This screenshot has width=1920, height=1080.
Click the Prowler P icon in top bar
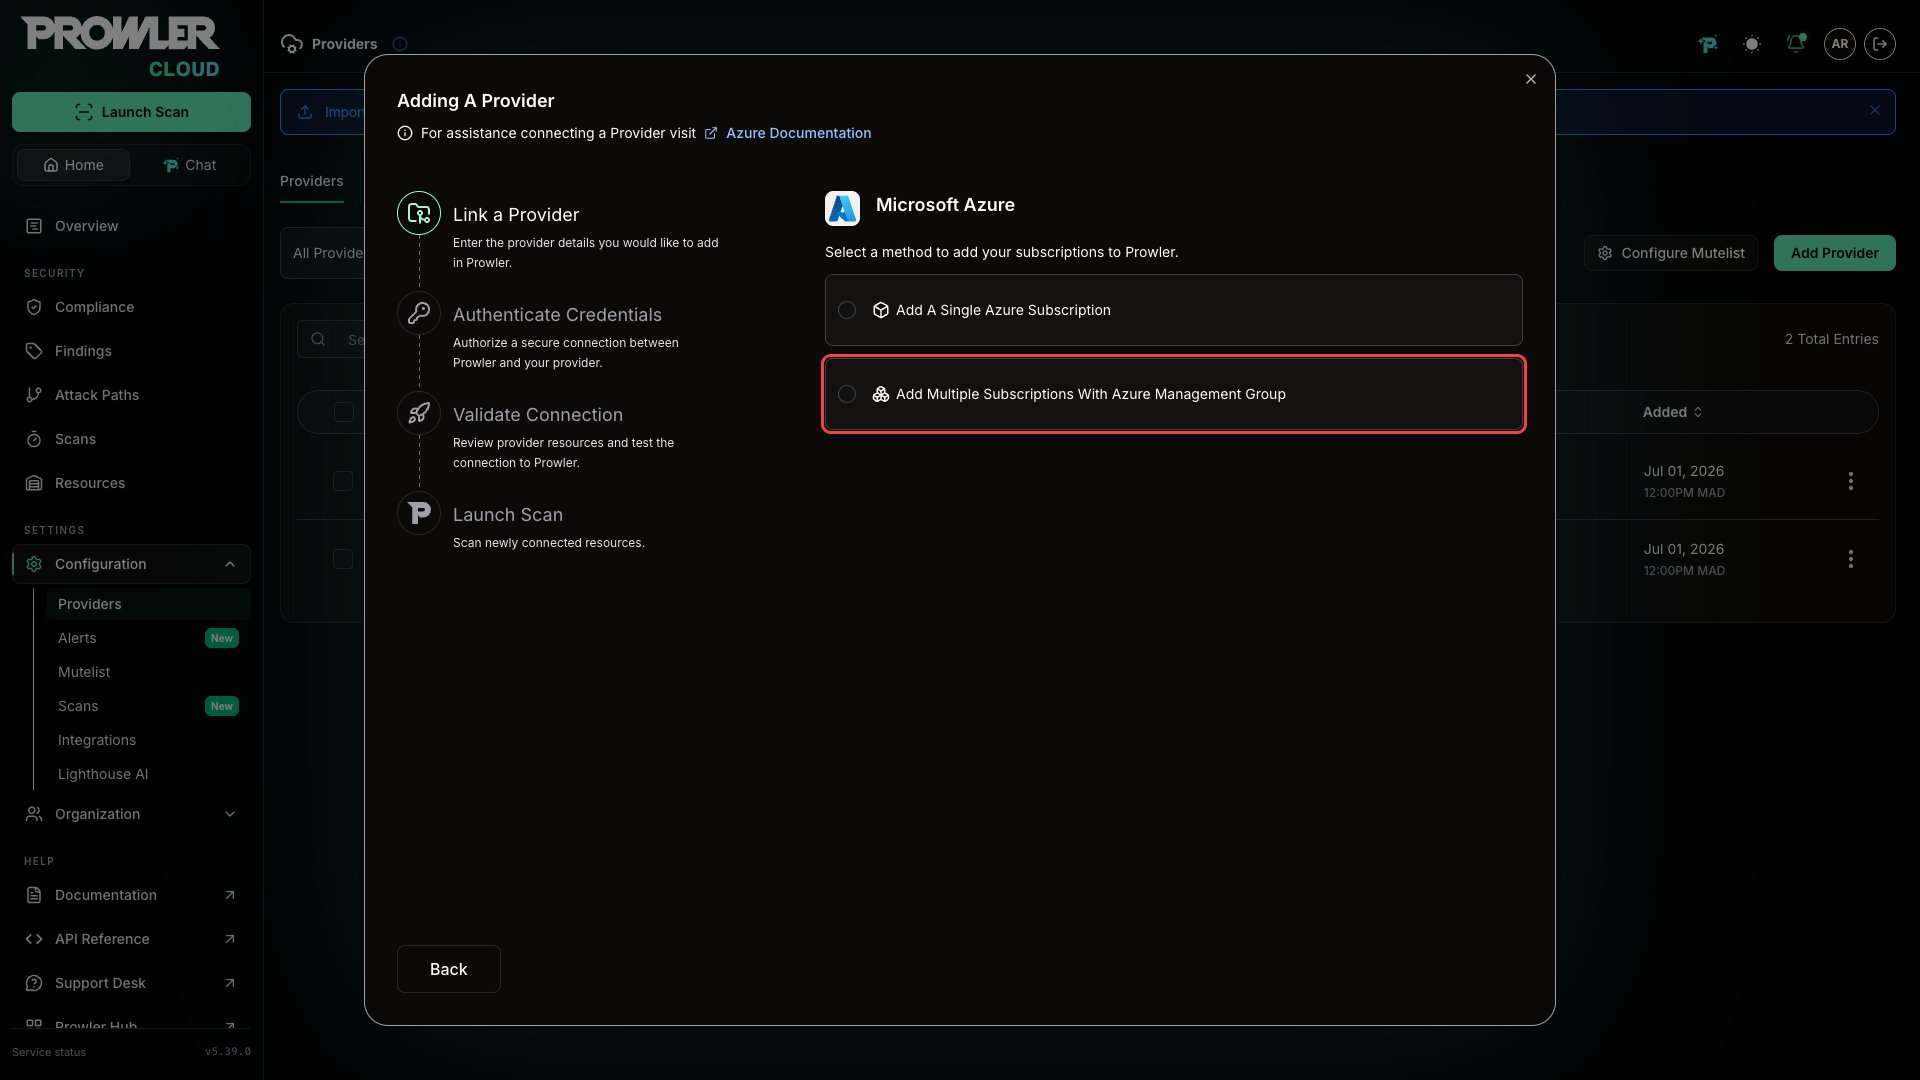[1708, 44]
